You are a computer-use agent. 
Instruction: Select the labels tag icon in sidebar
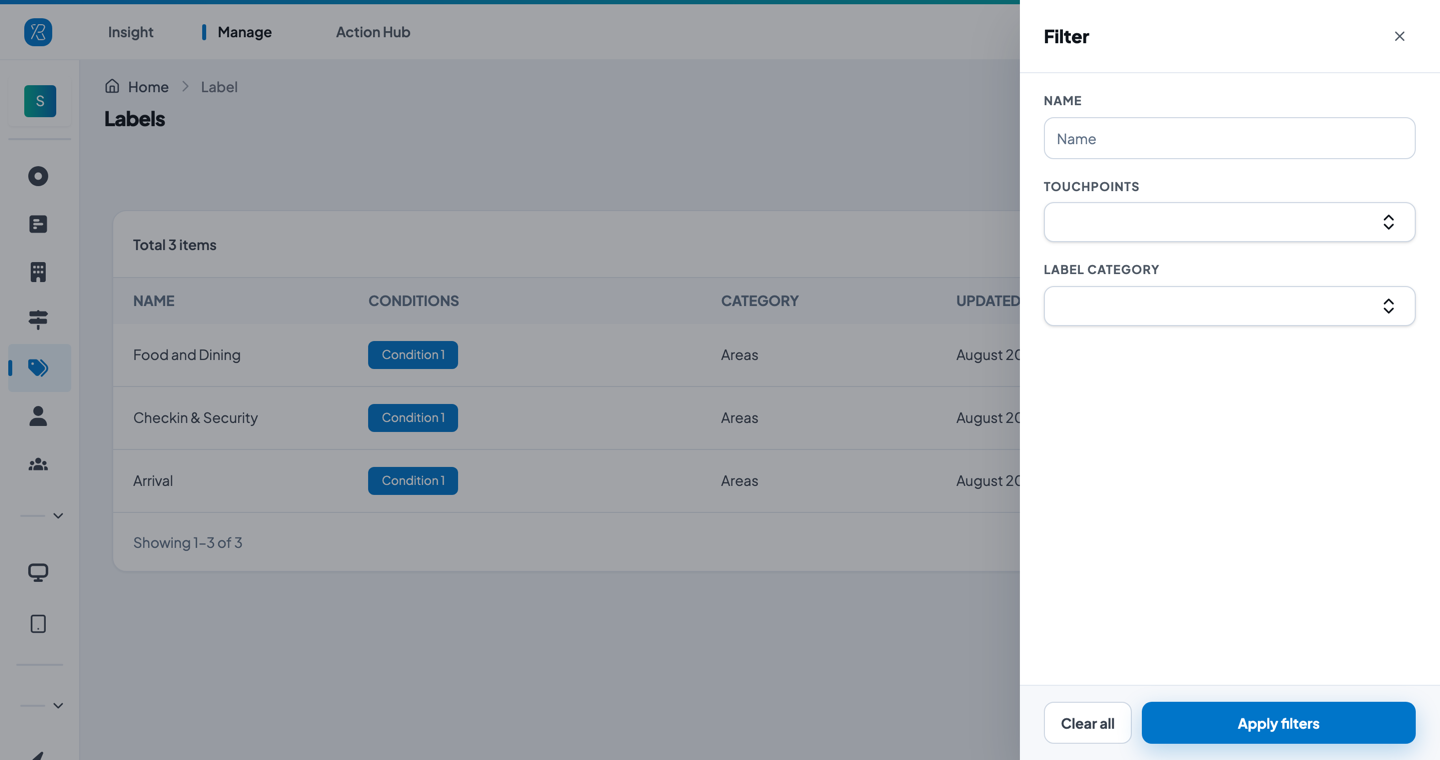(38, 368)
